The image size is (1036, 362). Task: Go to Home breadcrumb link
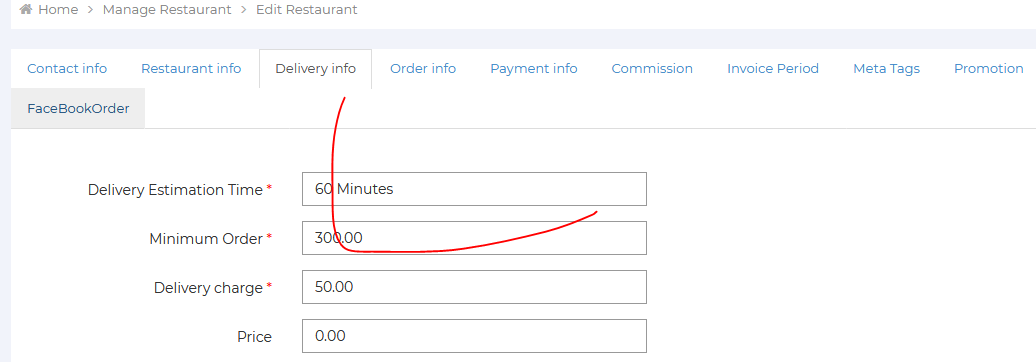click(58, 10)
